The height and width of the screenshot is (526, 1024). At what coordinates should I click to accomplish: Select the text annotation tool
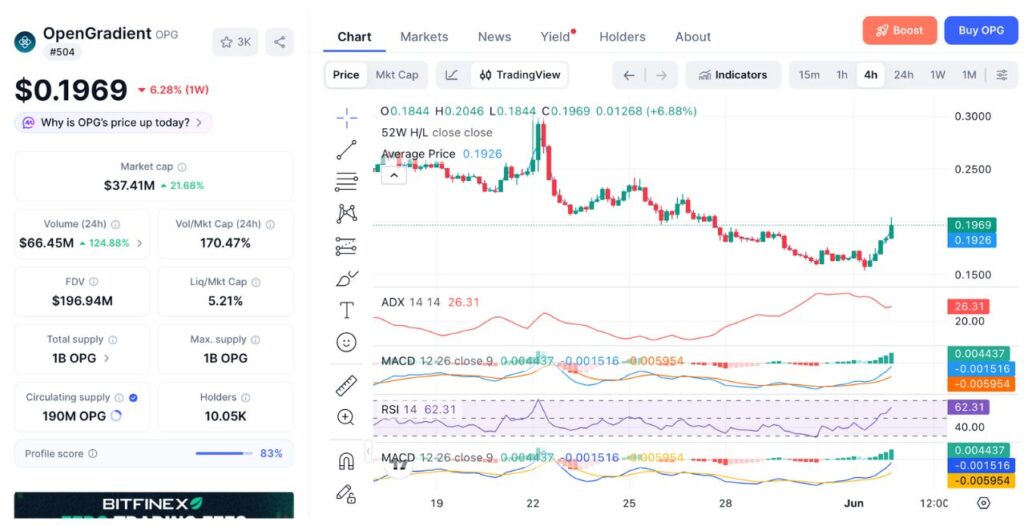(x=346, y=310)
